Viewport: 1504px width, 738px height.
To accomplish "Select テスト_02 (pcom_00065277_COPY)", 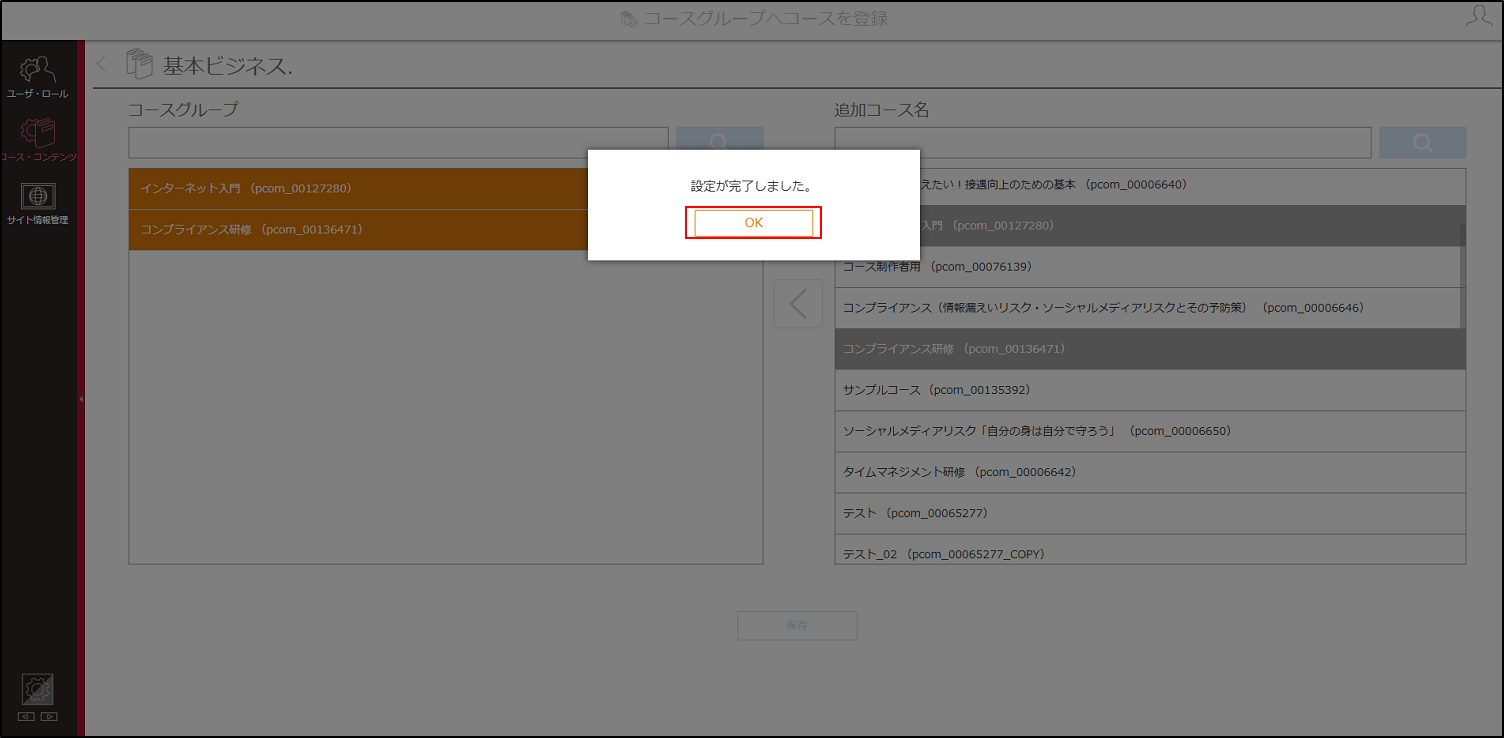I will point(1150,549).
